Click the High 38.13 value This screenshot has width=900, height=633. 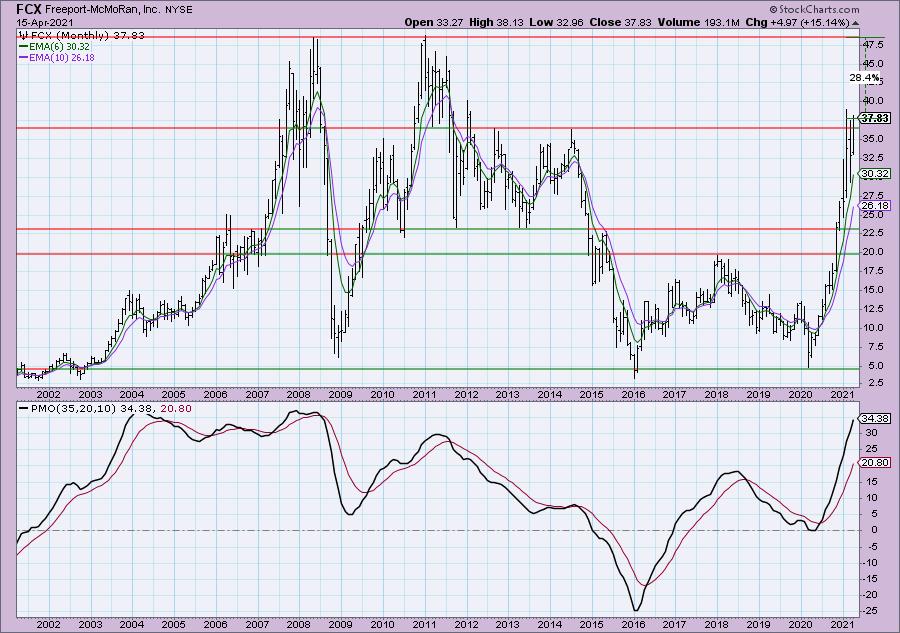click(x=495, y=22)
